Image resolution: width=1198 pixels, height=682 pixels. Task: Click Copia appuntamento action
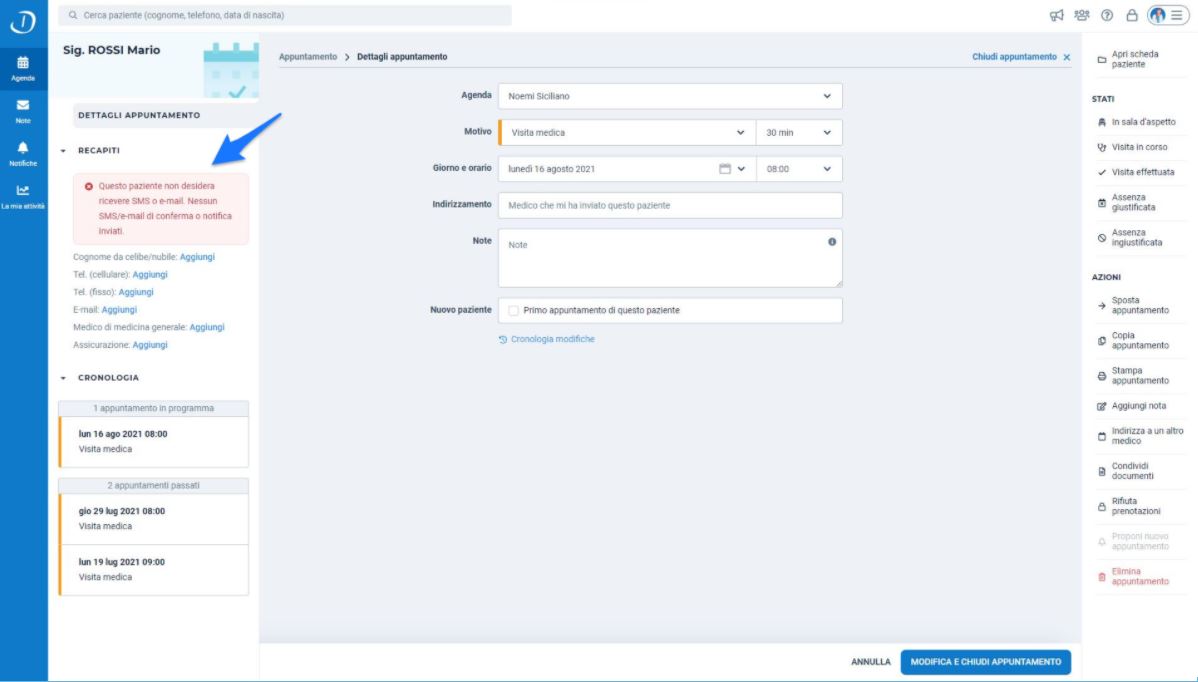pos(1134,341)
